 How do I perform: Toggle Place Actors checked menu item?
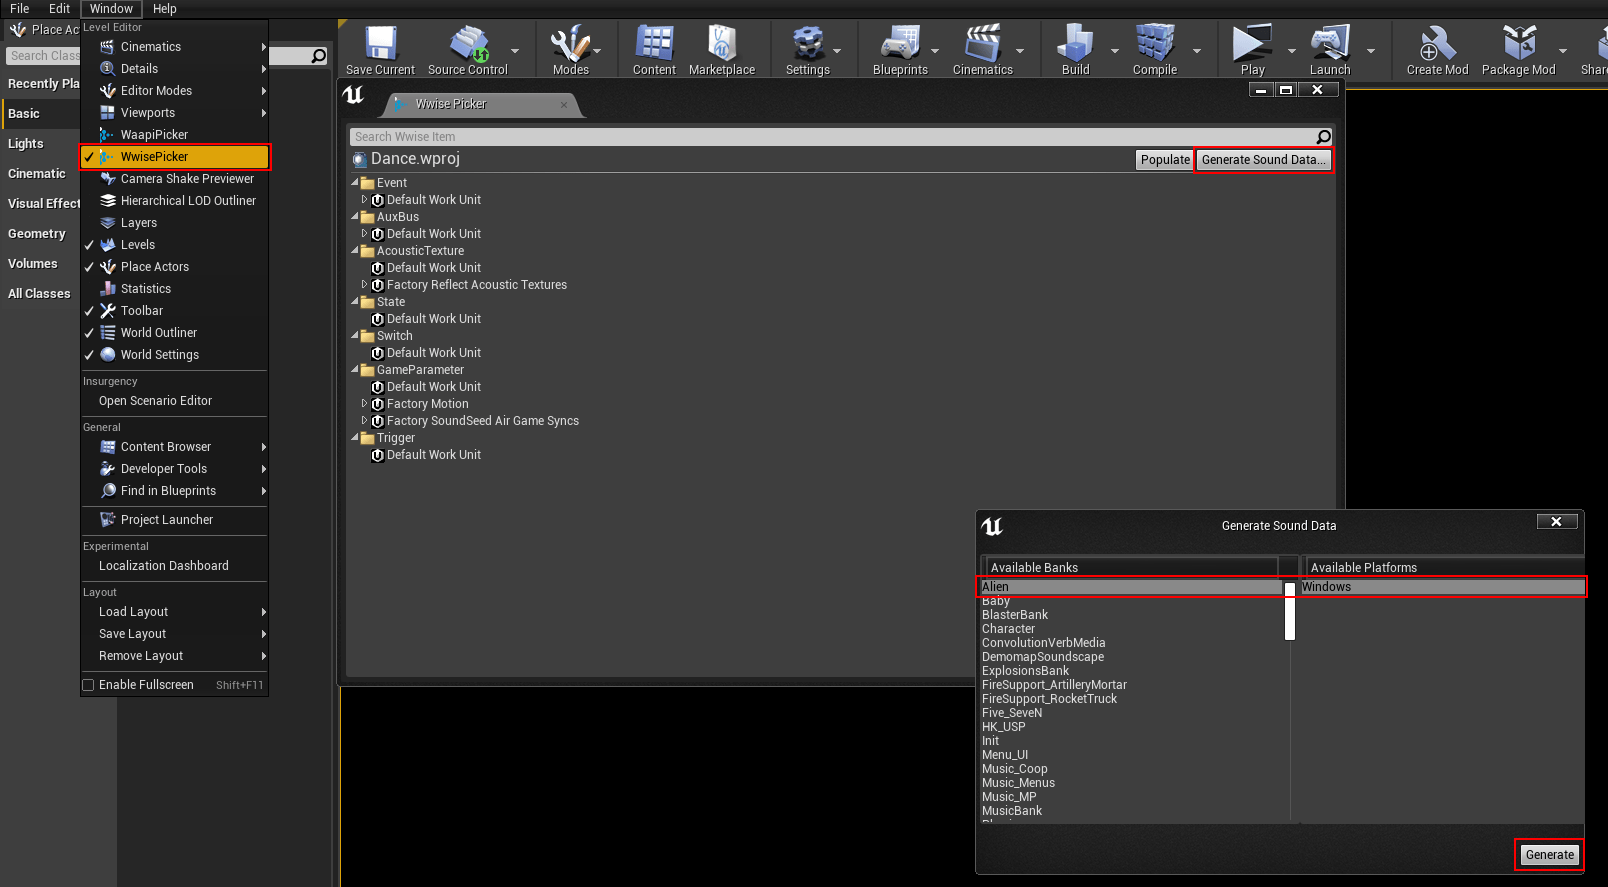[x=174, y=267]
